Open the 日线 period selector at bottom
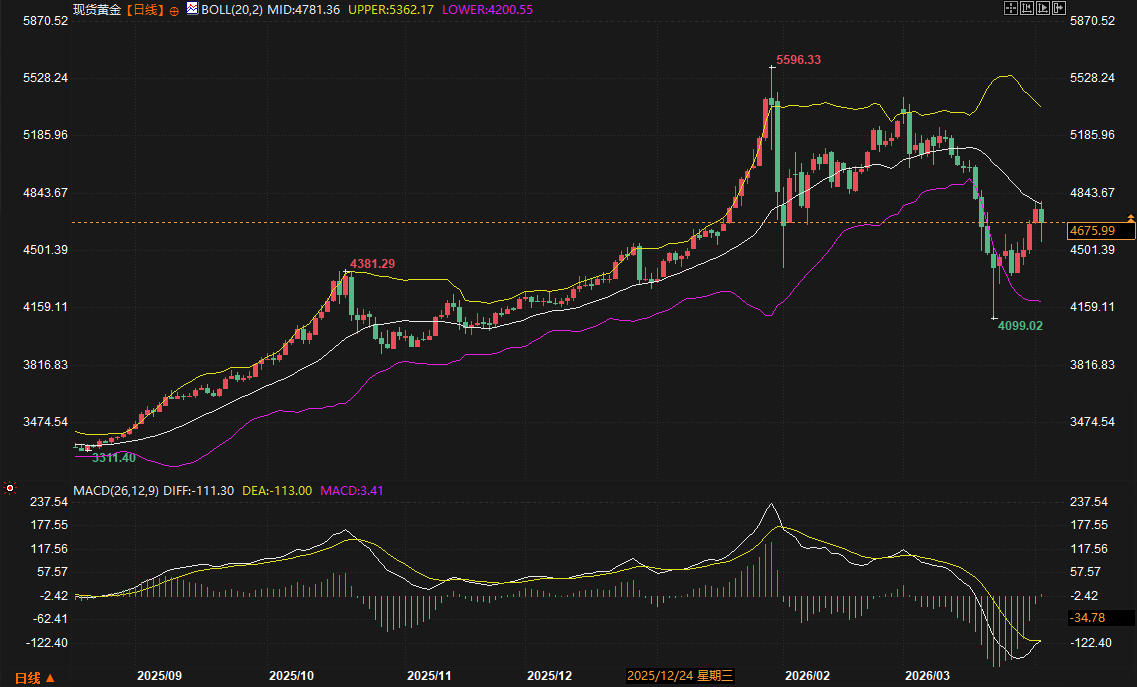The width and height of the screenshot is (1137, 687). 35,678
